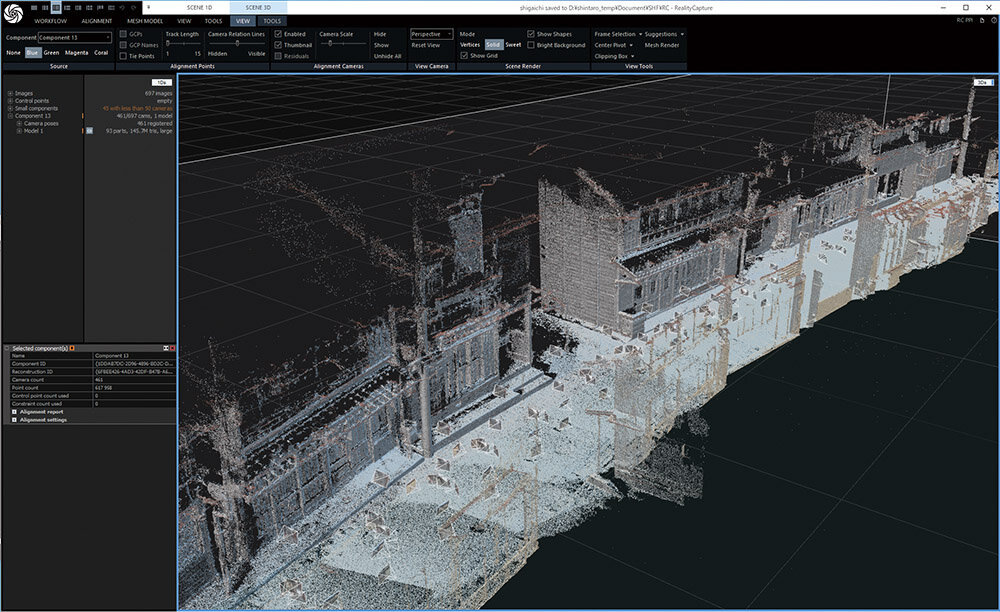Expand the Images tree node
1000x612 pixels.
point(10,94)
